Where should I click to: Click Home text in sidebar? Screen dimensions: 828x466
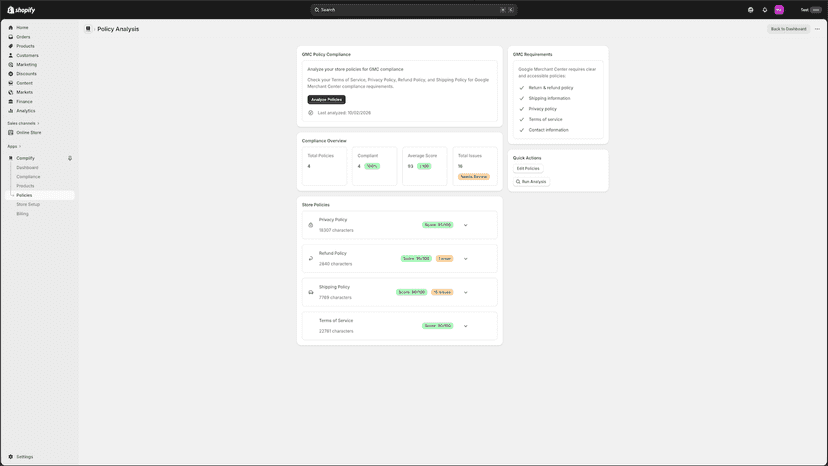22,27
